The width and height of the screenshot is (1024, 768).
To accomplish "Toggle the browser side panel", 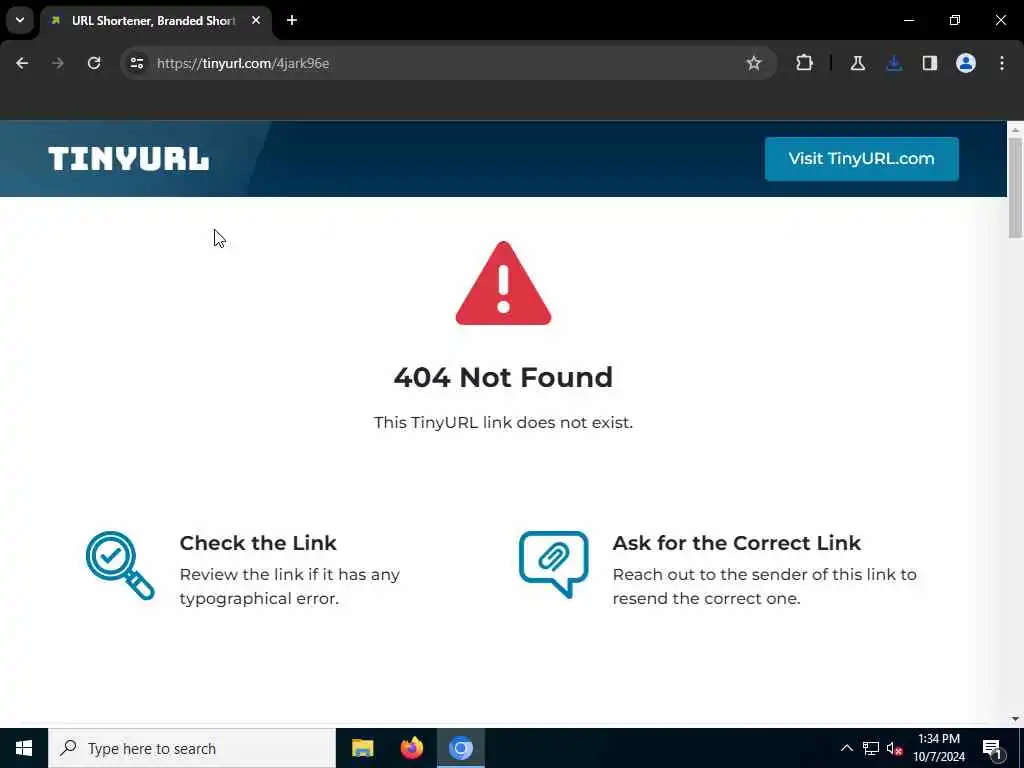I will coord(930,63).
